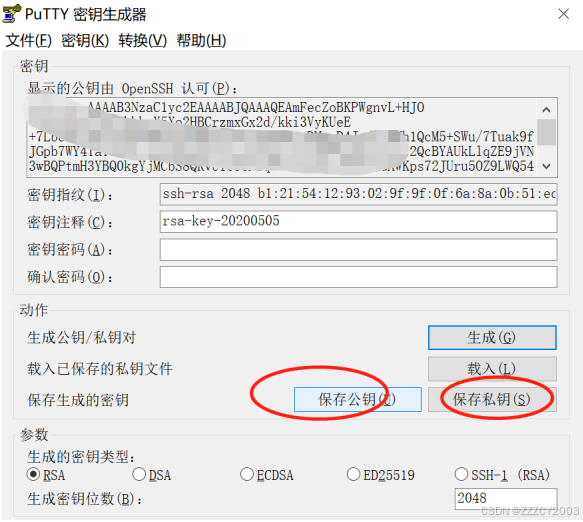Click the 确认密码(O) confirm passphrase field
The height and width of the screenshot is (522, 583).
coord(358,277)
